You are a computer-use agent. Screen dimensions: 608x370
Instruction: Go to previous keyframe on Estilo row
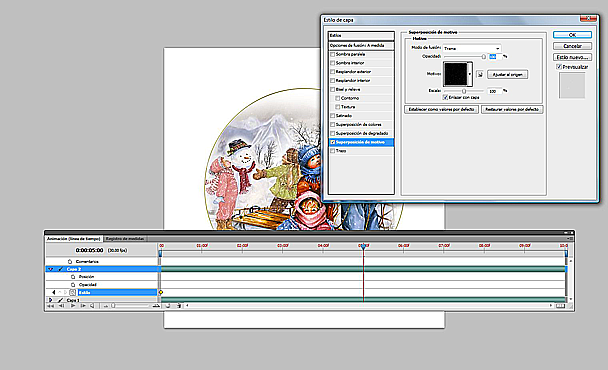(x=54, y=292)
